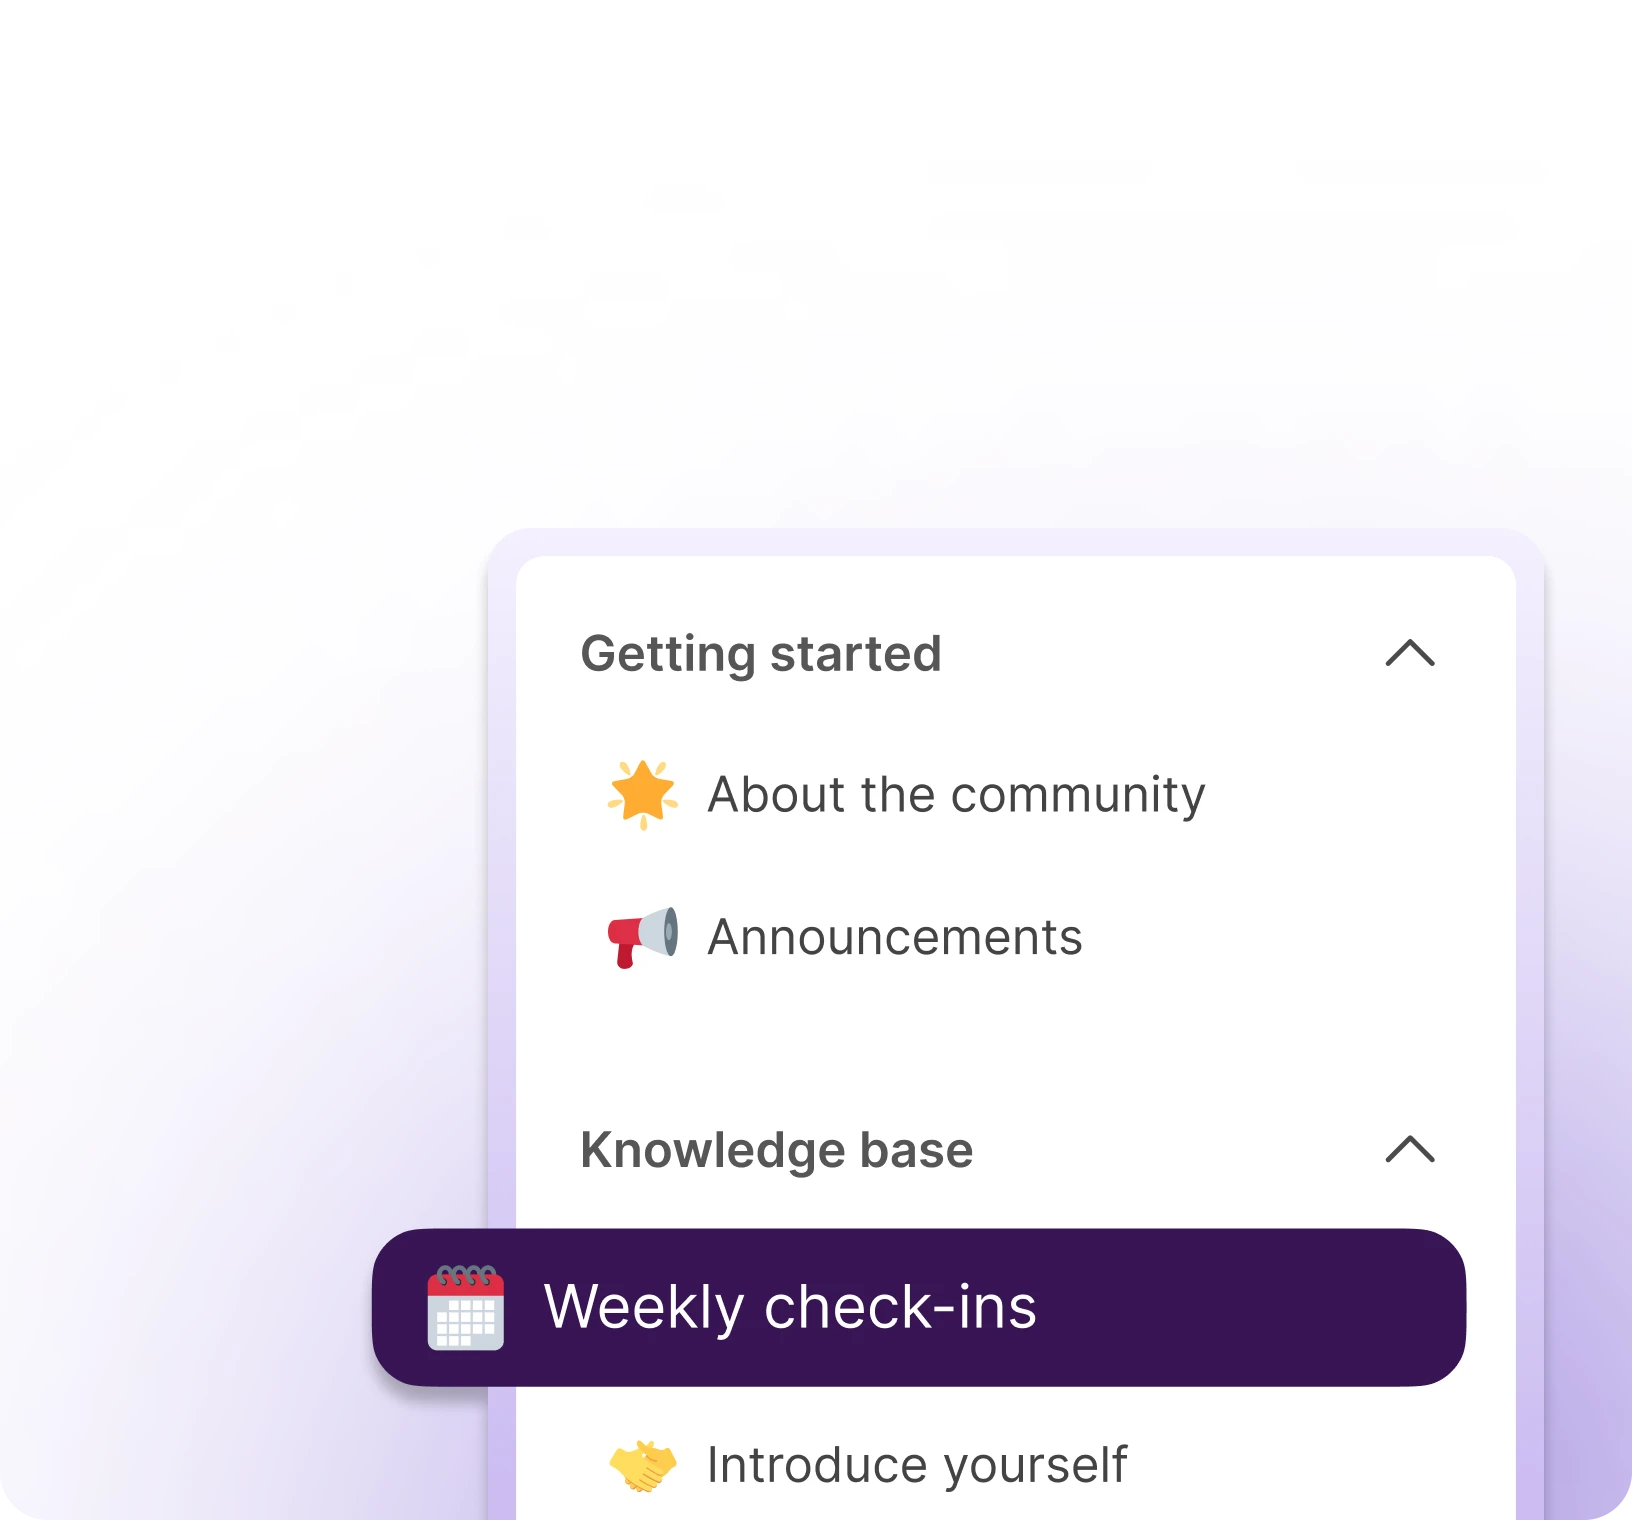Open the About the community channel
This screenshot has height=1520, width=1632.
[955, 795]
